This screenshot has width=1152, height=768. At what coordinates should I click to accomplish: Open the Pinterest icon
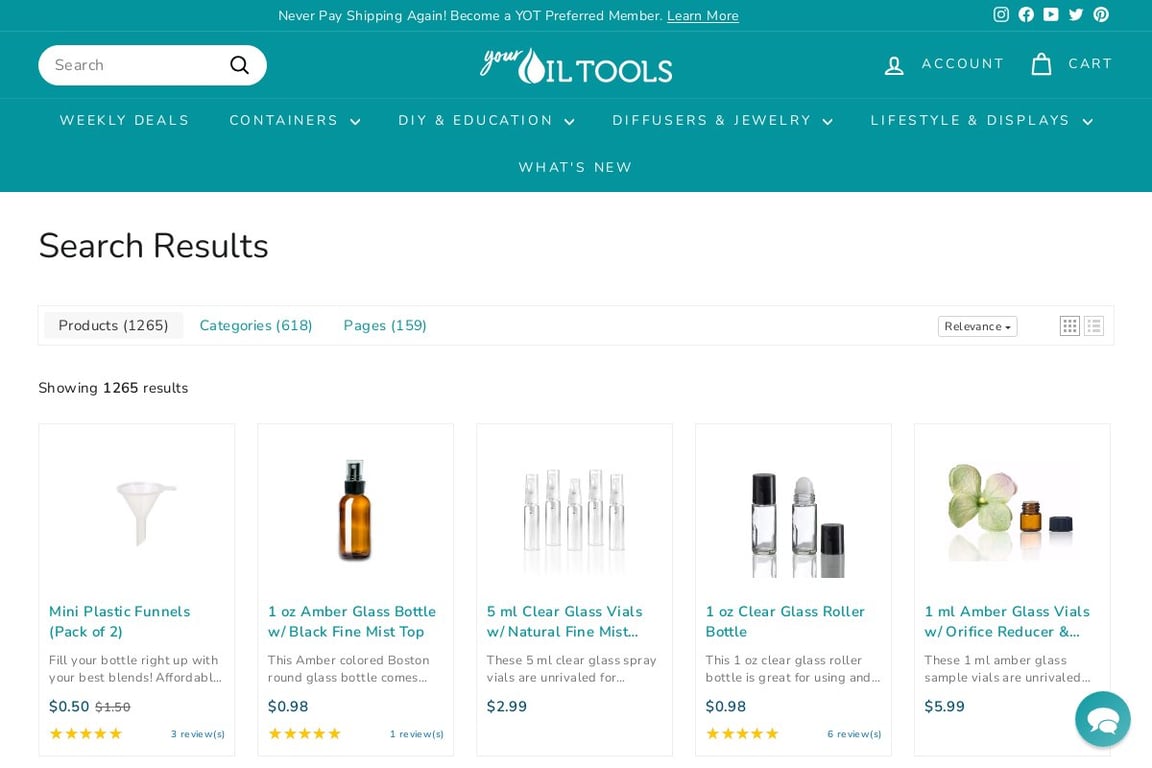coord(1101,15)
